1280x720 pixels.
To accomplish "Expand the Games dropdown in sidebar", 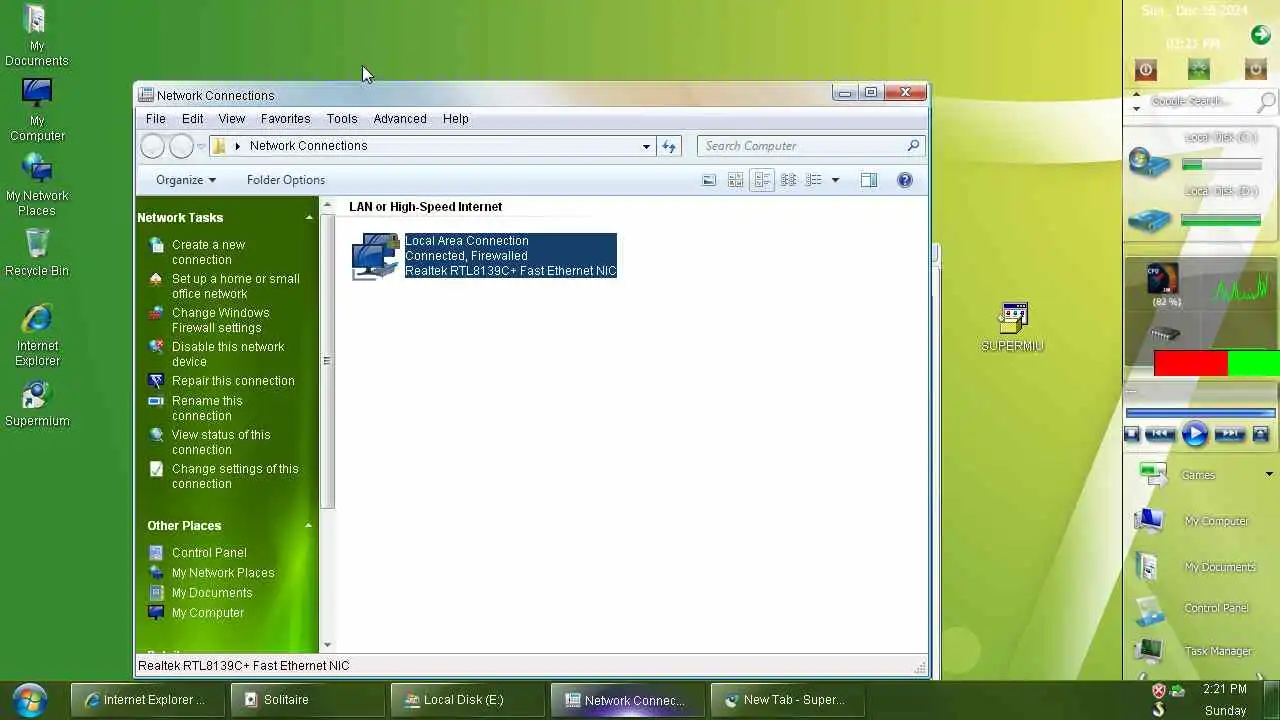I will pos(1269,475).
